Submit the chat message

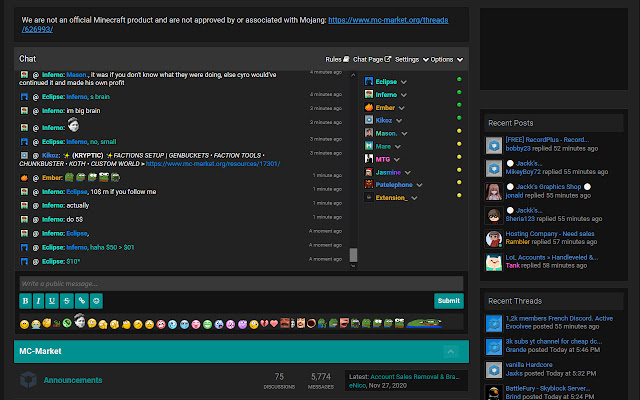click(449, 301)
